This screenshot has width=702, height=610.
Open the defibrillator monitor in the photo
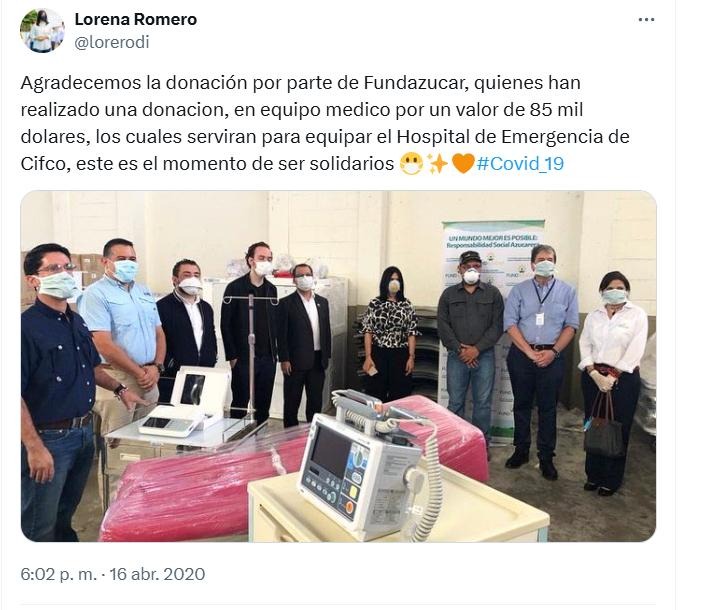[367, 465]
